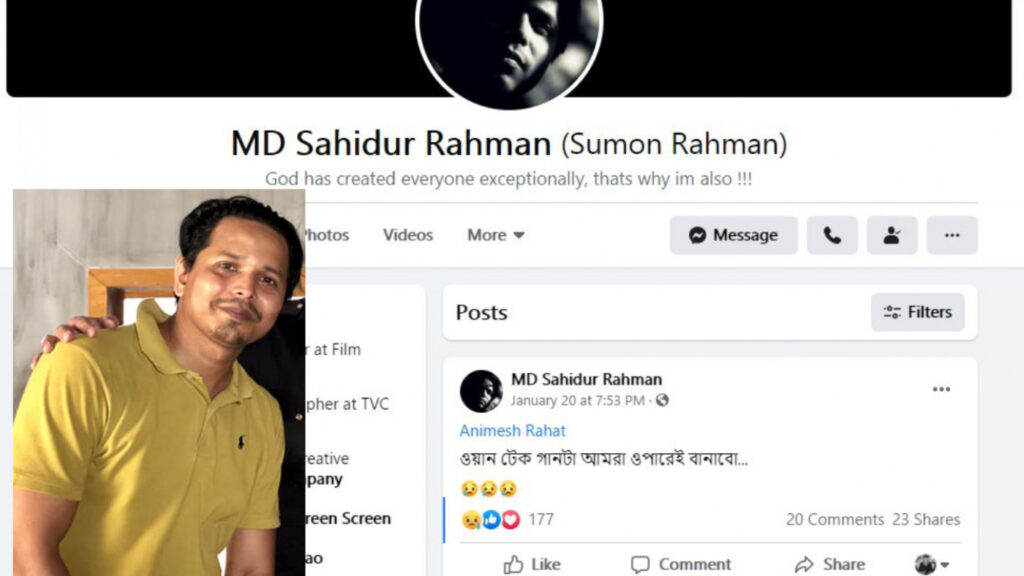Open the post's three-dots options menu
Viewport: 1024px width, 576px height.
[941, 389]
